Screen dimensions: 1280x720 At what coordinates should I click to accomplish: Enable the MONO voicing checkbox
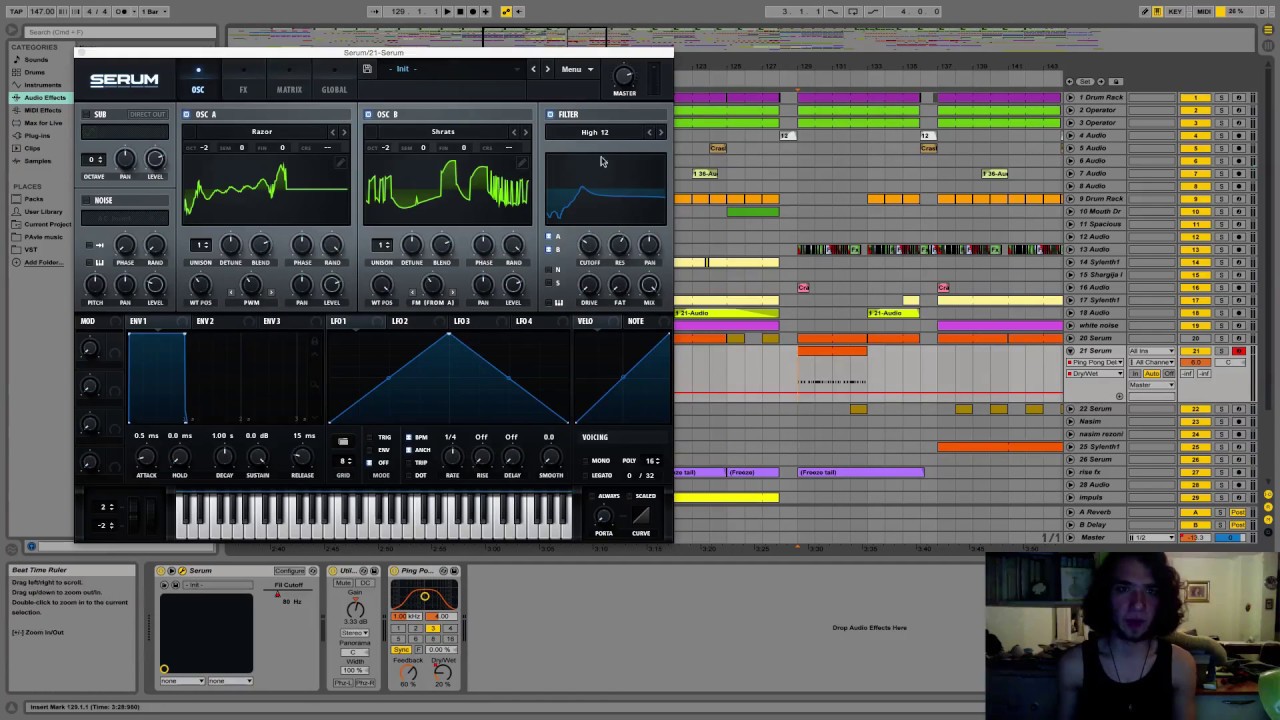tap(585, 461)
